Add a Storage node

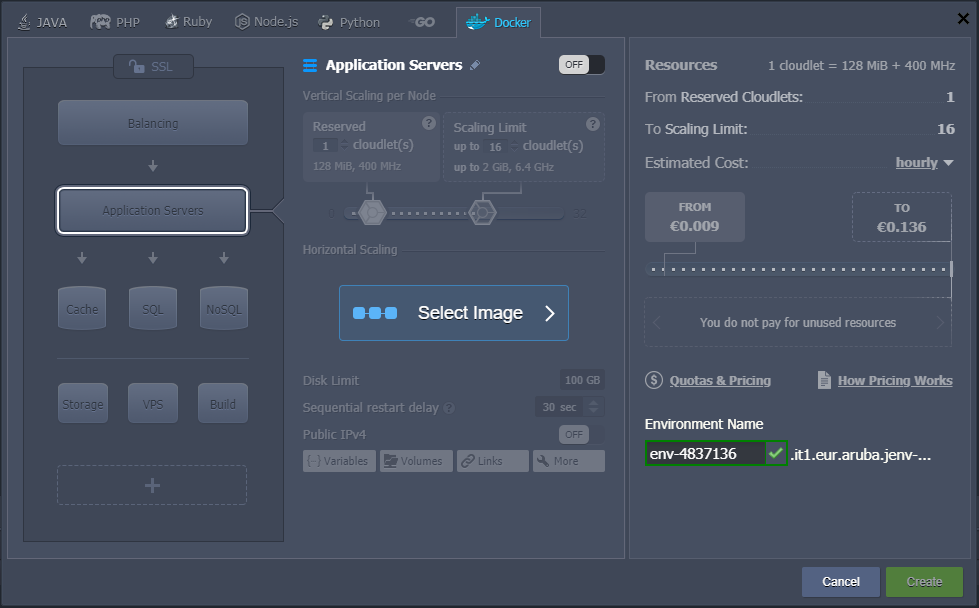pyautogui.click(x=82, y=403)
